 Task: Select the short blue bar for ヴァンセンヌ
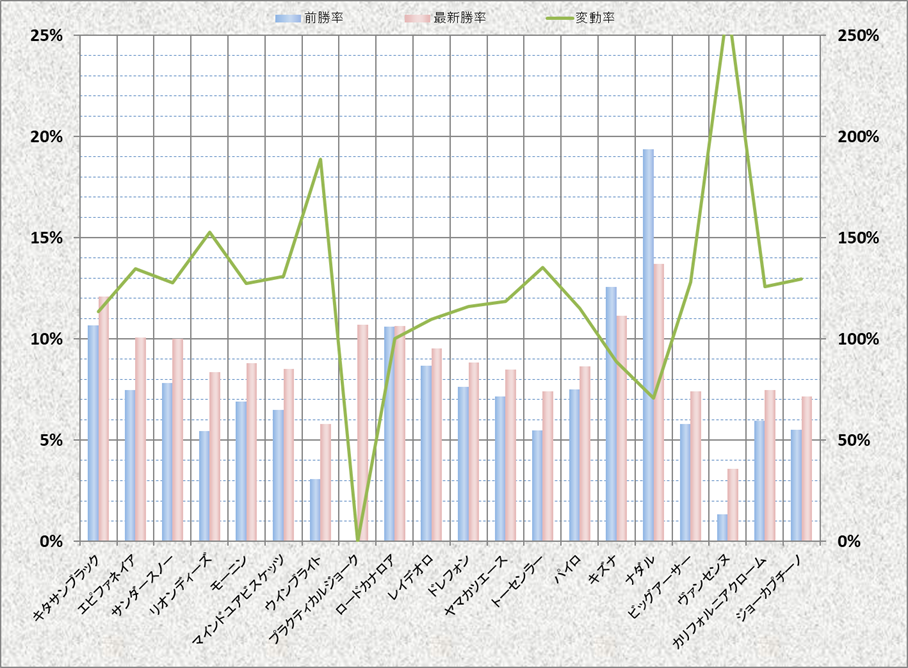point(722,528)
